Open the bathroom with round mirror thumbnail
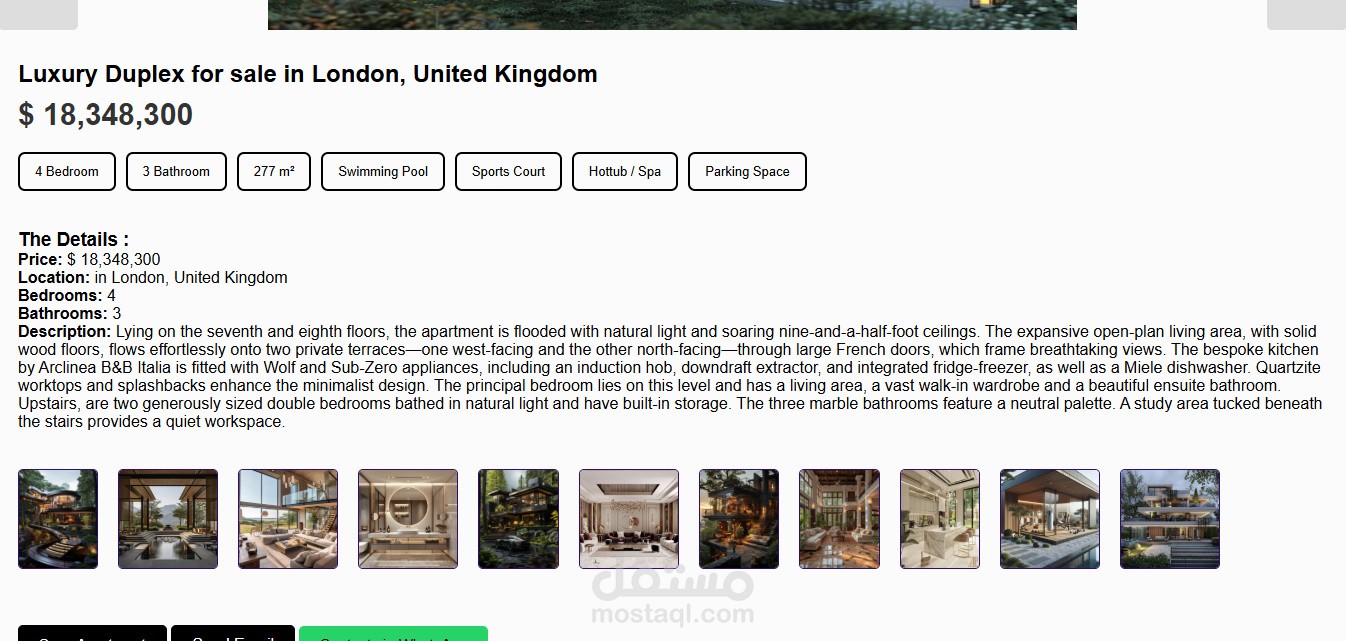This screenshot has width=1346, height=641. [x=408, y=519]
